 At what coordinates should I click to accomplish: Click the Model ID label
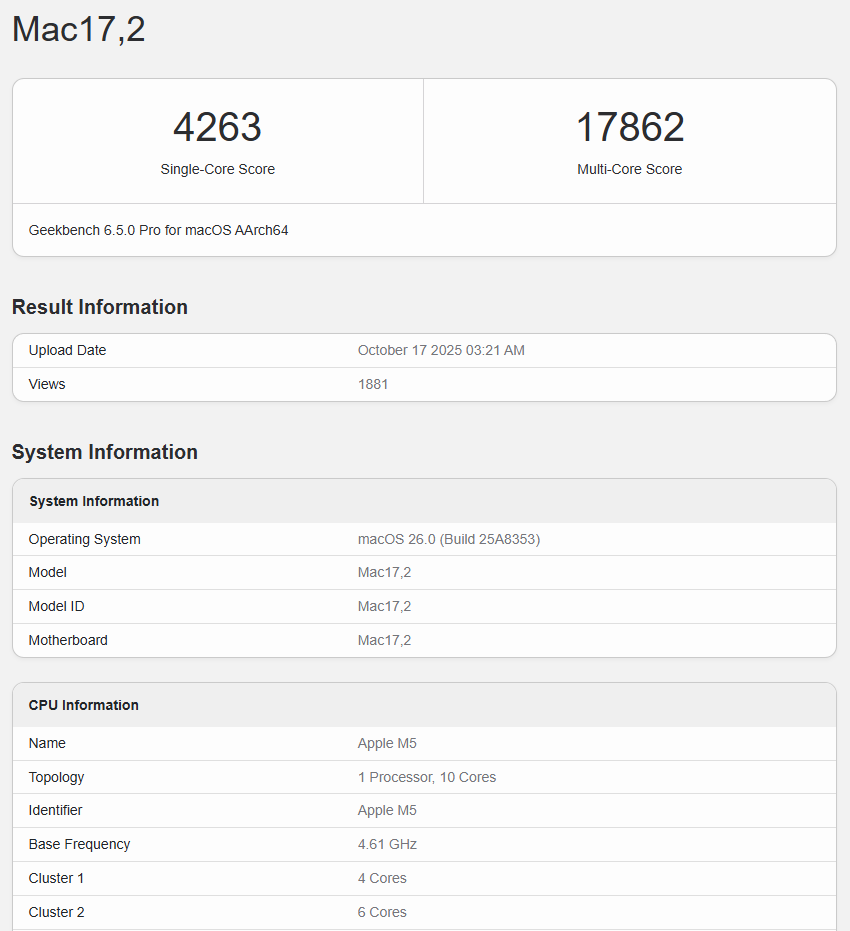56,606
